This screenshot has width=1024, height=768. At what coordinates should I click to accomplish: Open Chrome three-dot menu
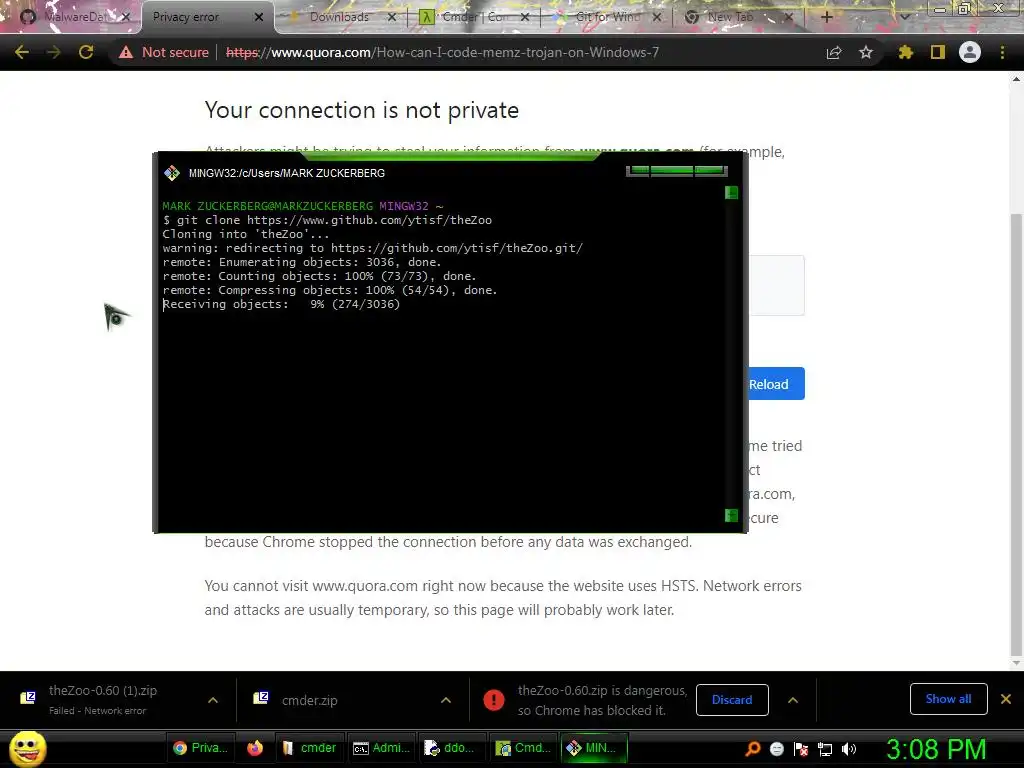tap(1002, 52)
